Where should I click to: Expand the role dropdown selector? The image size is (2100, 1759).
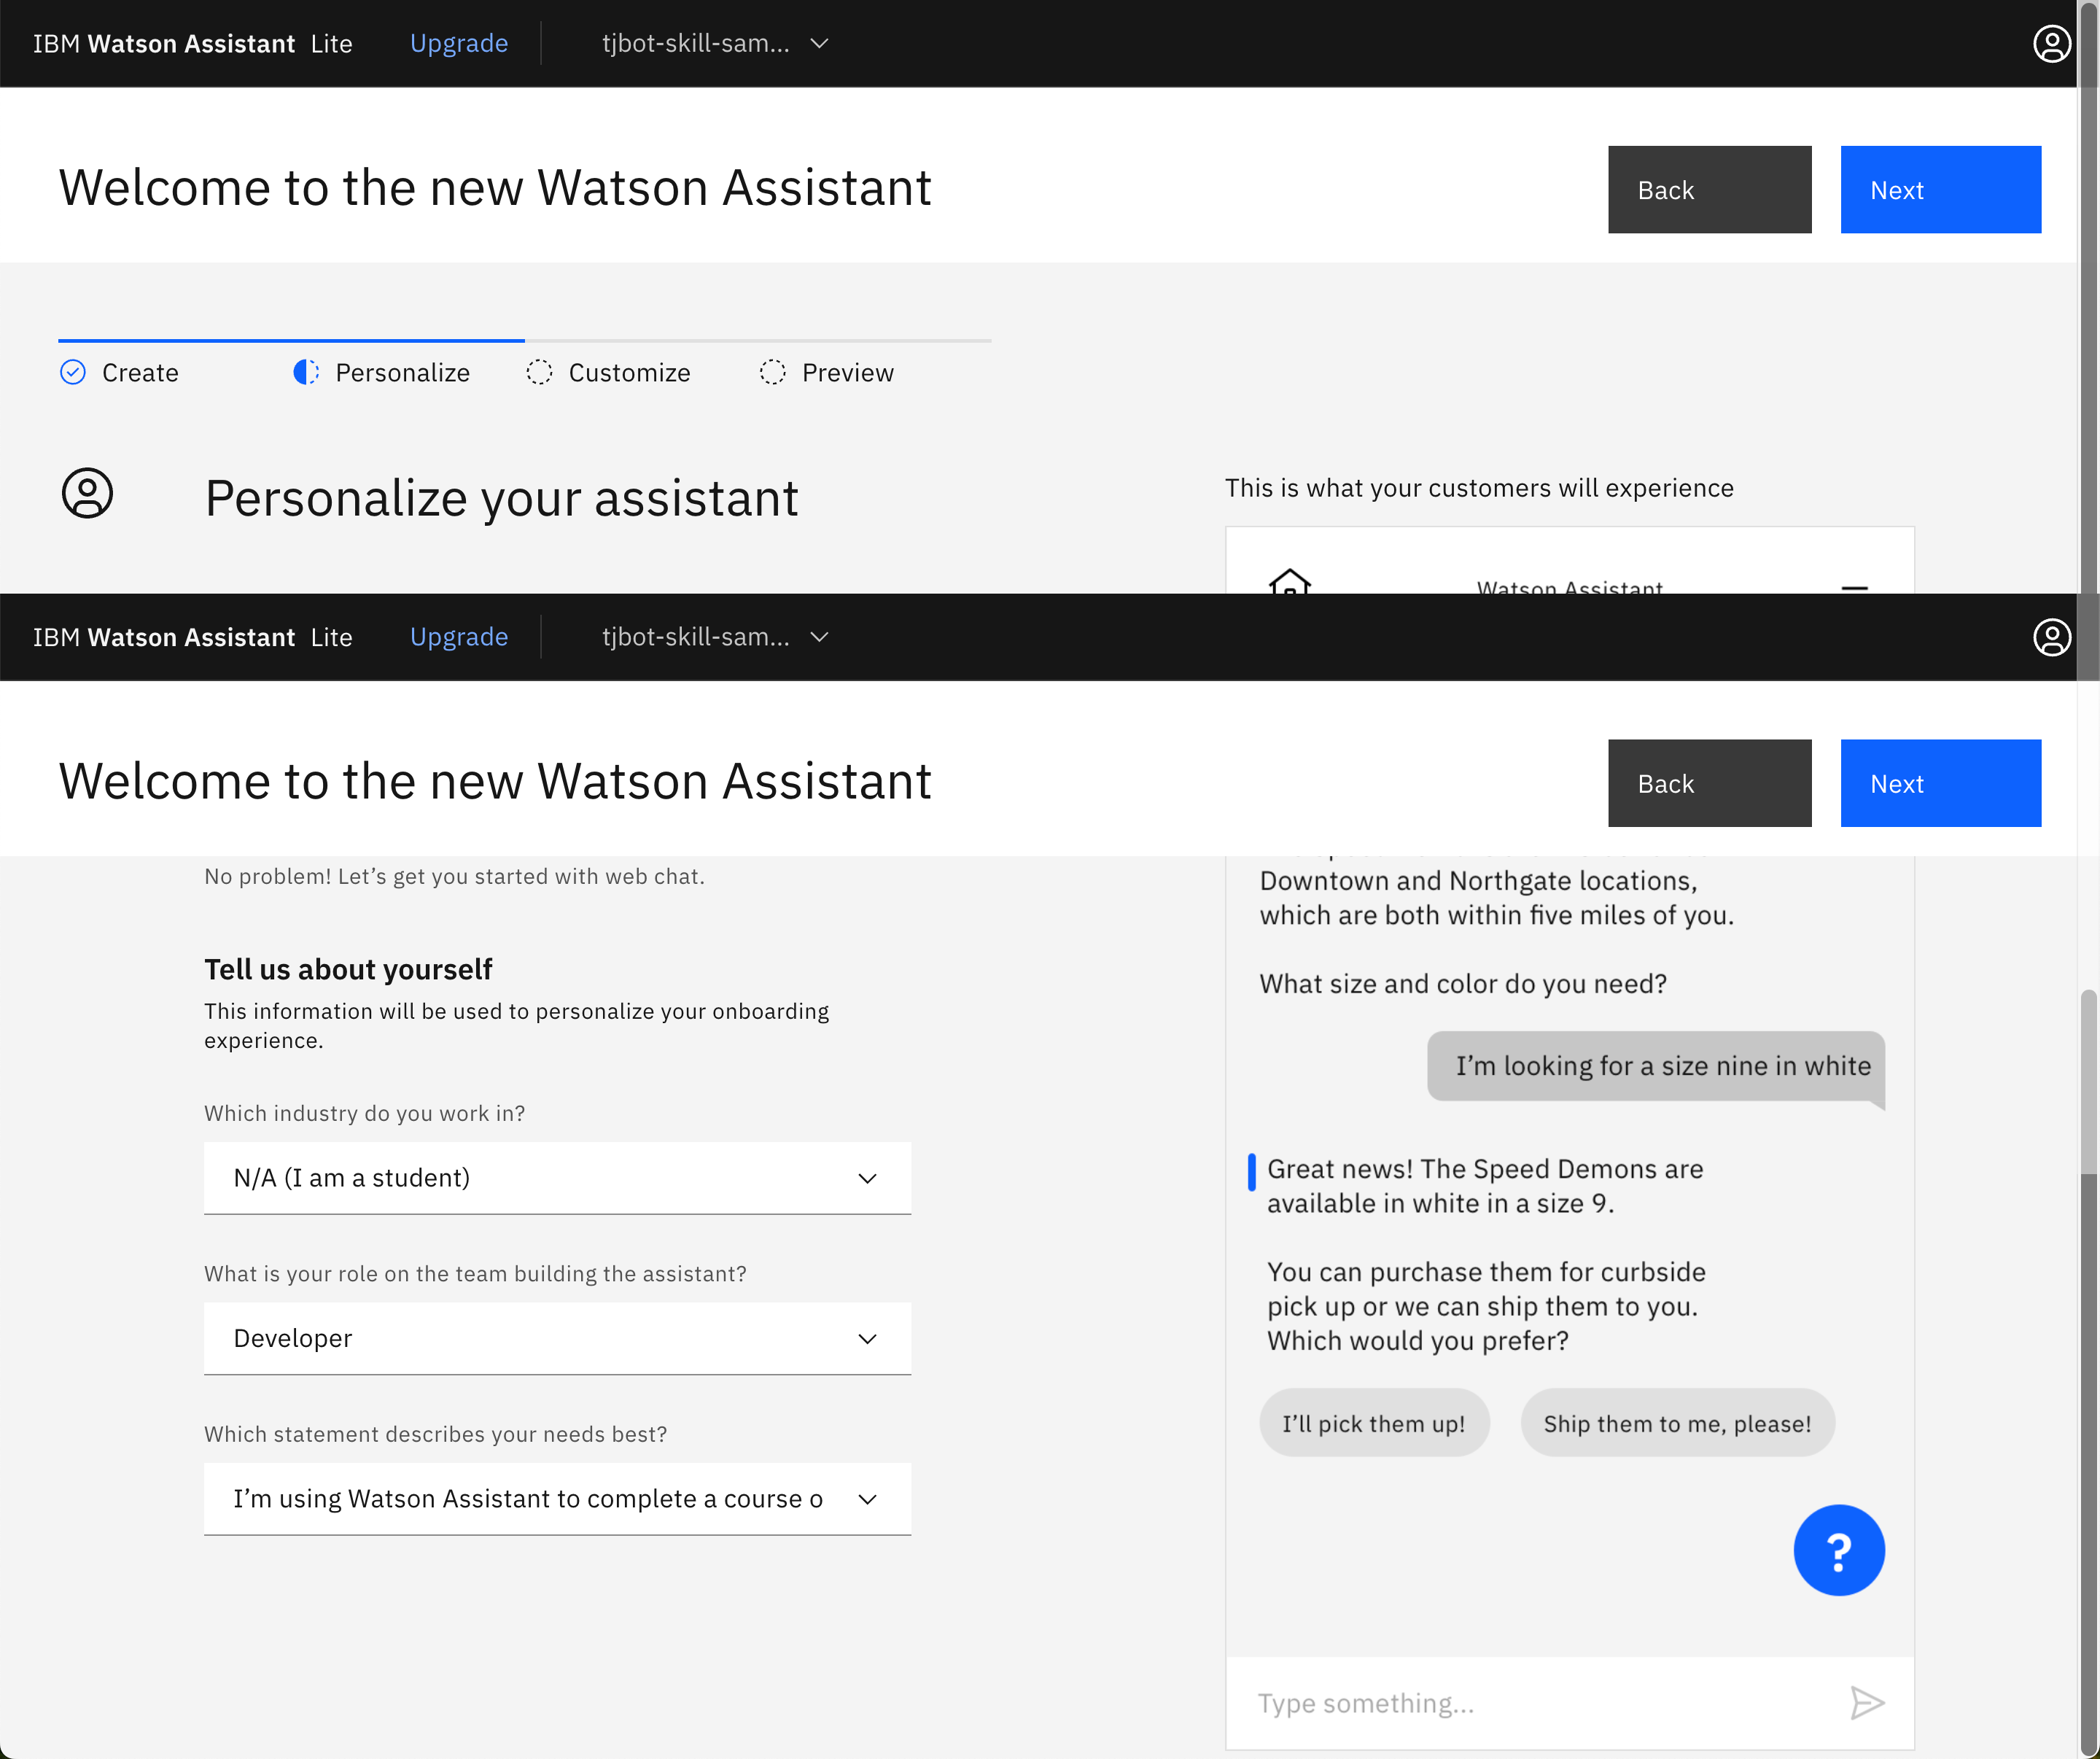(x=558, y=1337)
